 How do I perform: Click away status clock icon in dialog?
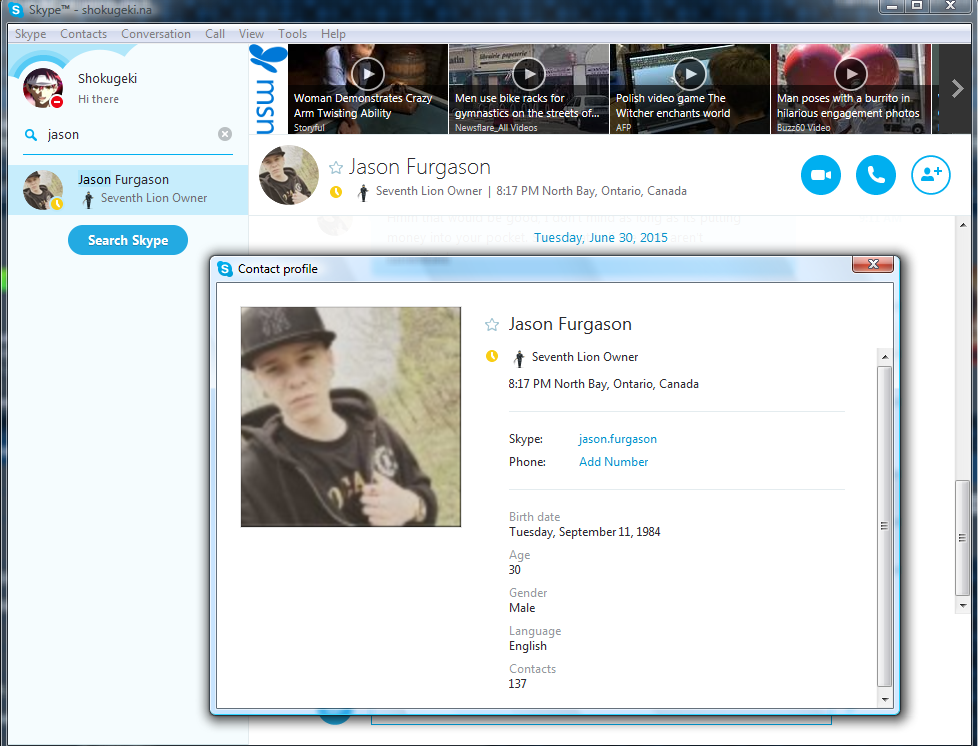[492, 356]
